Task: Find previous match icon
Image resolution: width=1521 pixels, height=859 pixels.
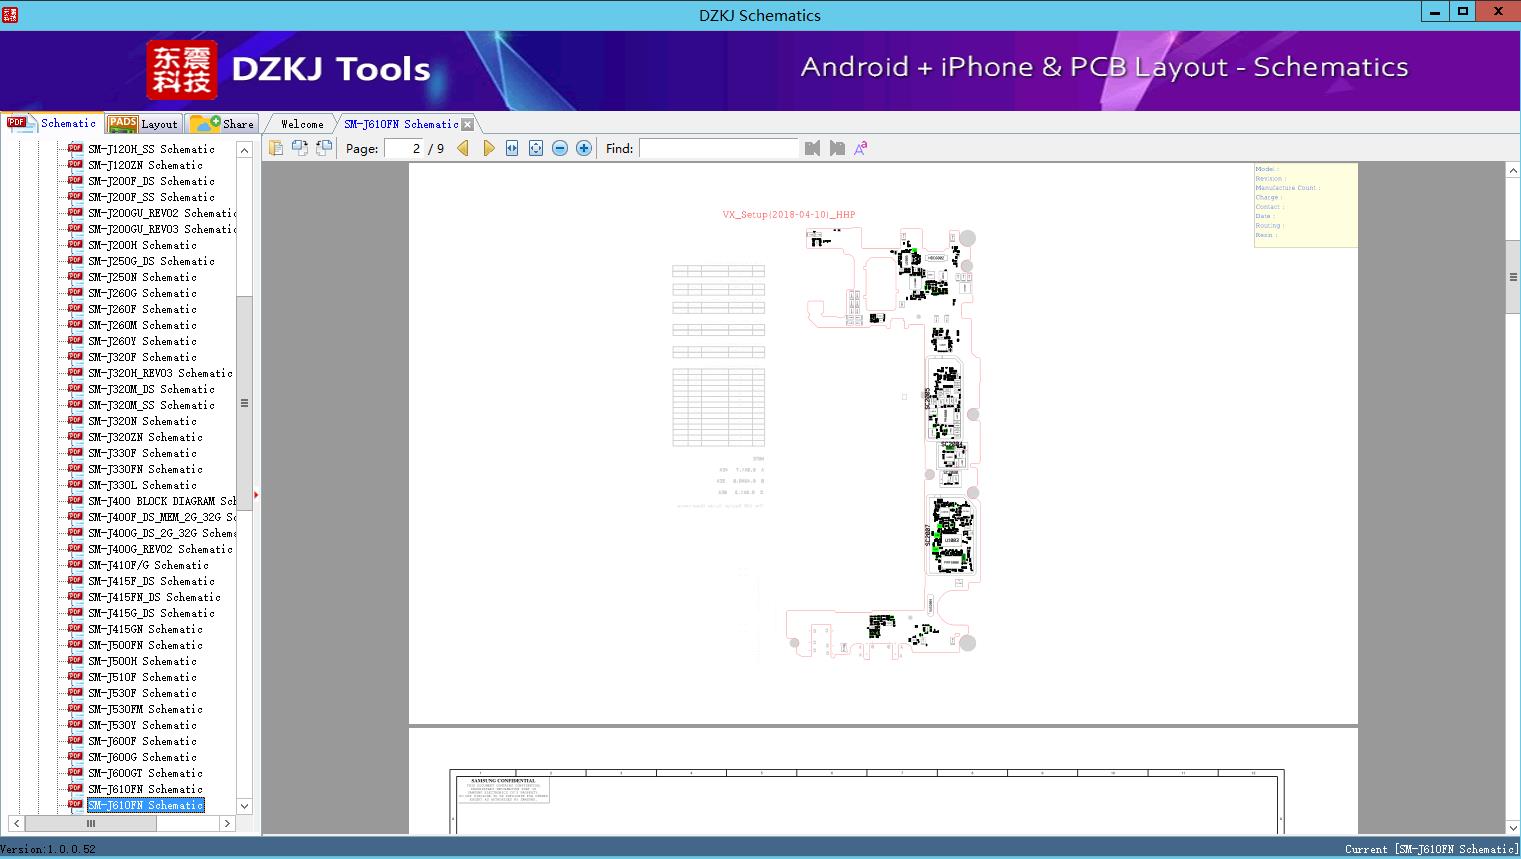Action: [812, 148]
